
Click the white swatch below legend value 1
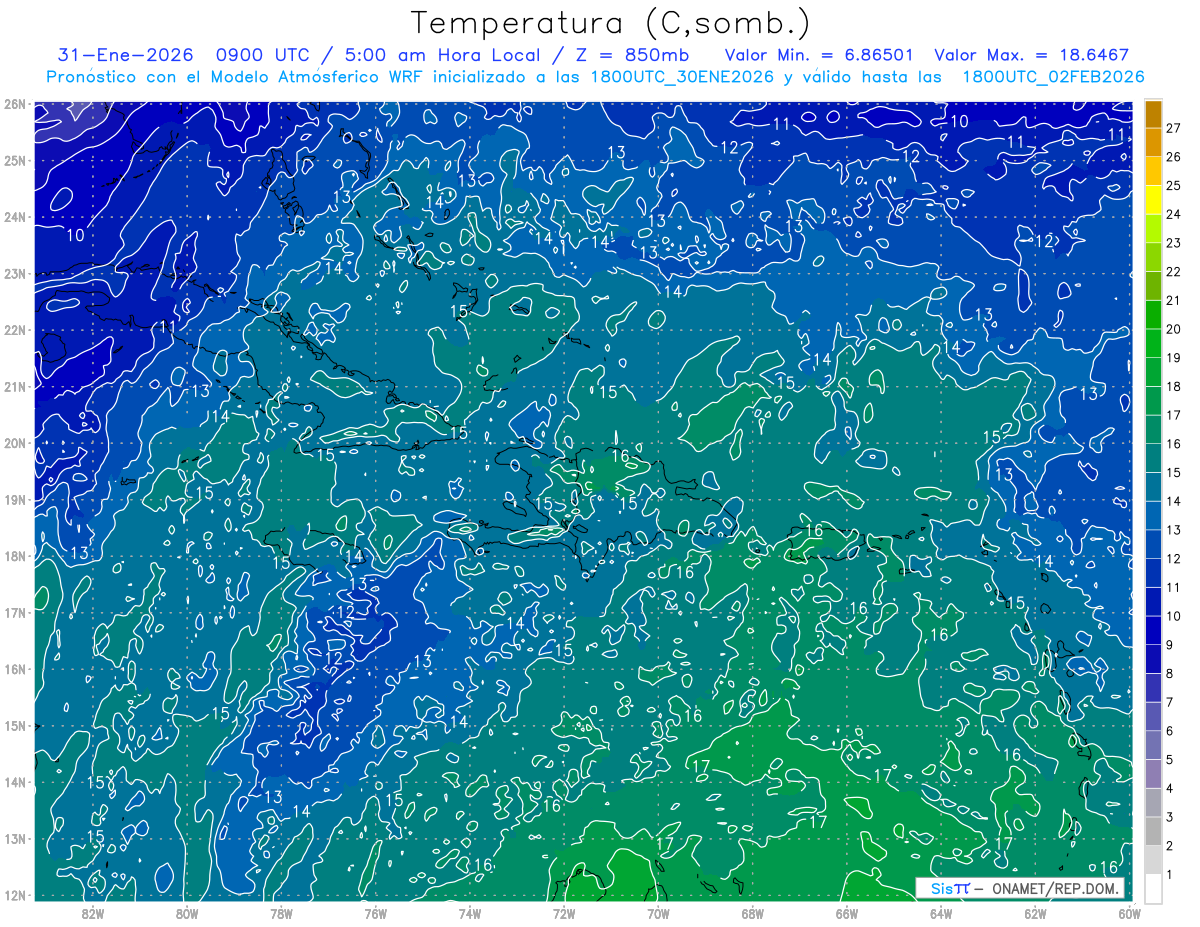[x=1153, y=889]
